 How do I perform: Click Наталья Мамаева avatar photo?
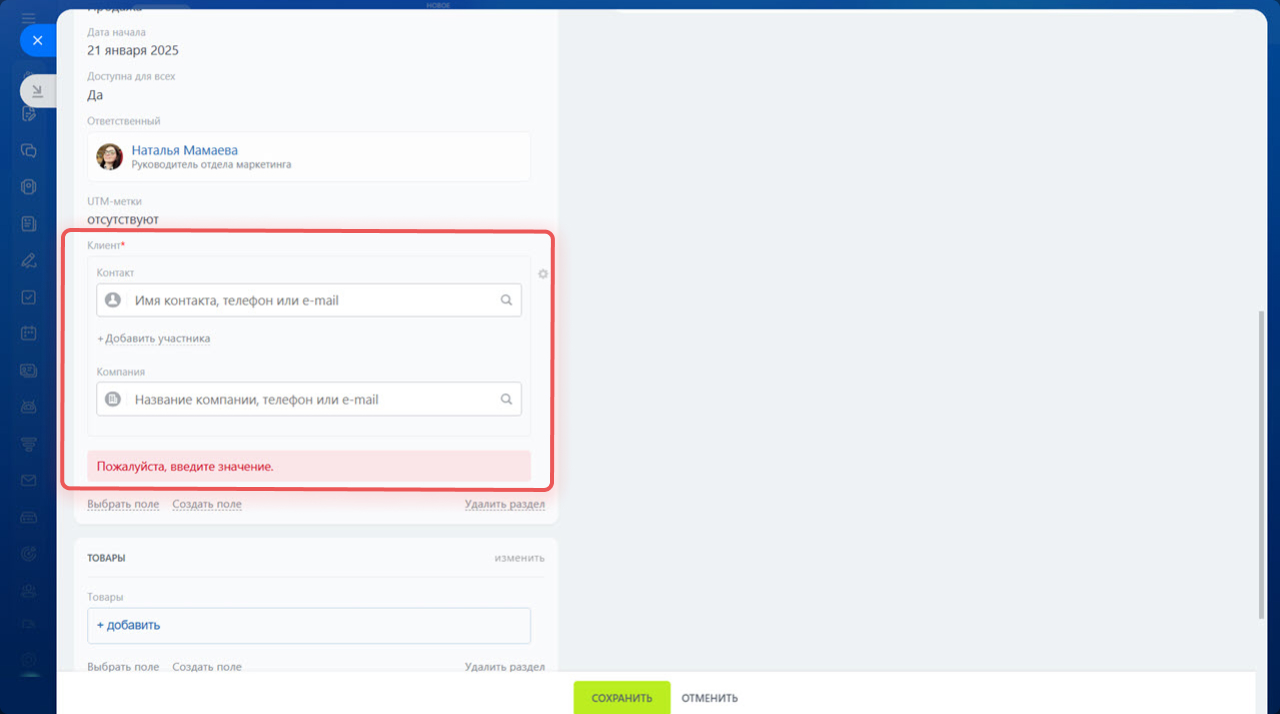[x=109, y=157]
